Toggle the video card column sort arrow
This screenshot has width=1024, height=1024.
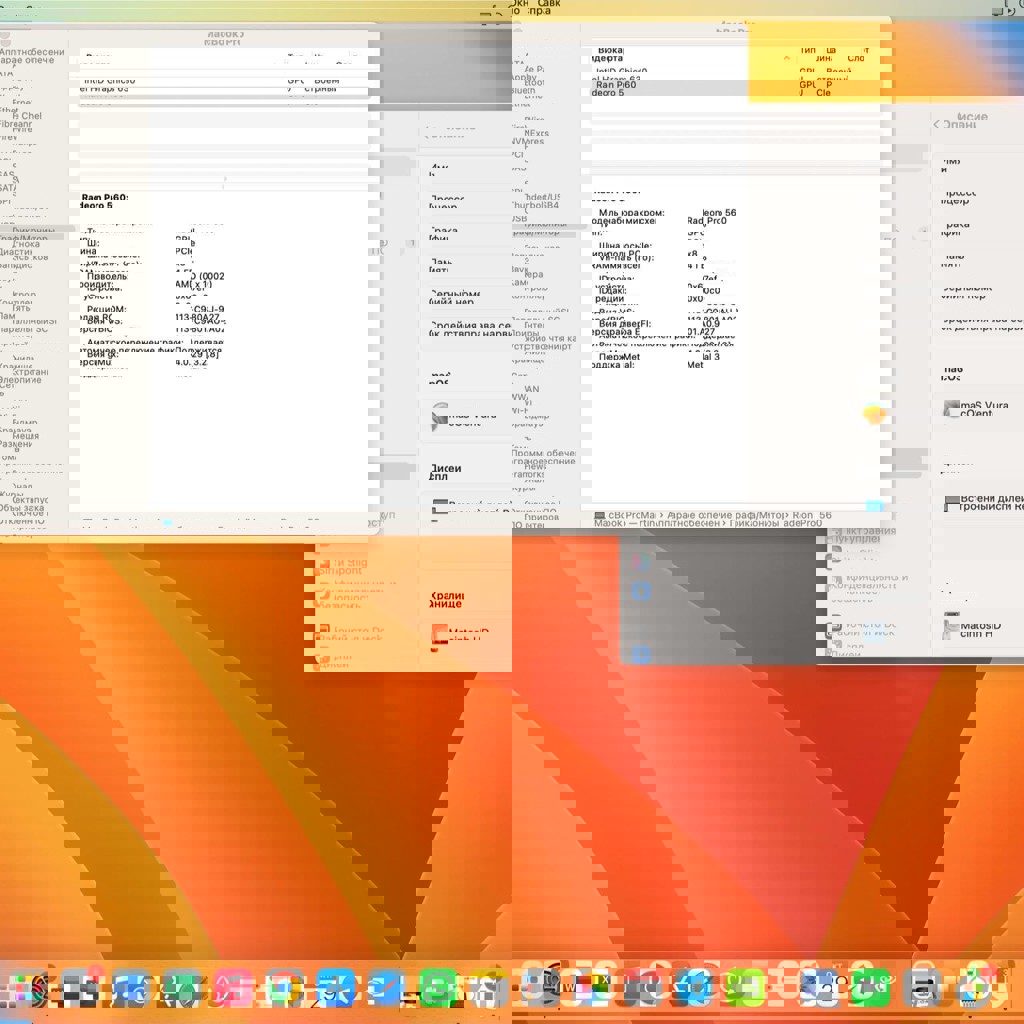tap(786, 58)
